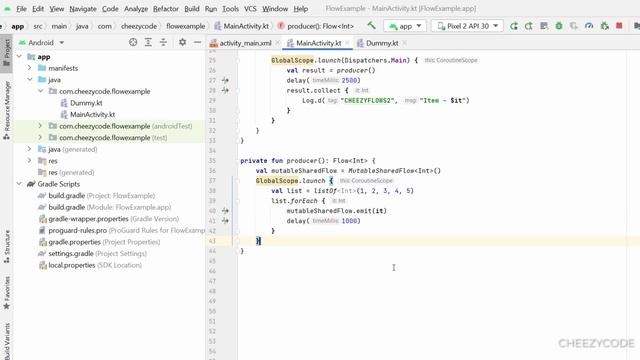
Task: Select proguard-rules.pro file
Action: pyautogui.click(x=122, y=230)
